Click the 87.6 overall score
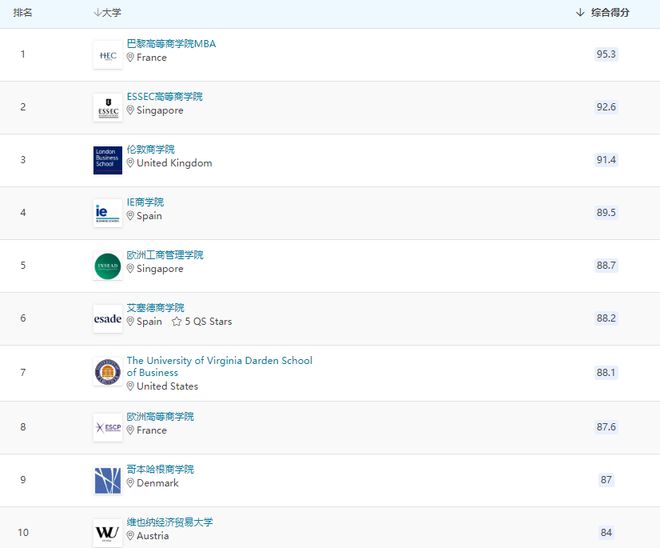660x548 pixels. (606, 427)
